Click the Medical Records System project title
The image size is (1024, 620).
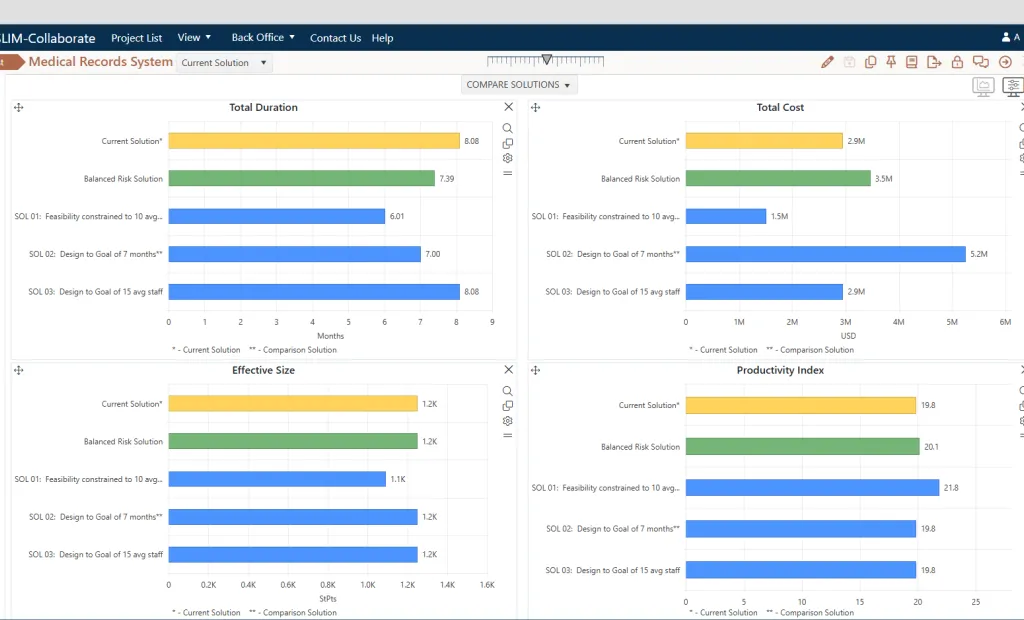pos(101,61)
